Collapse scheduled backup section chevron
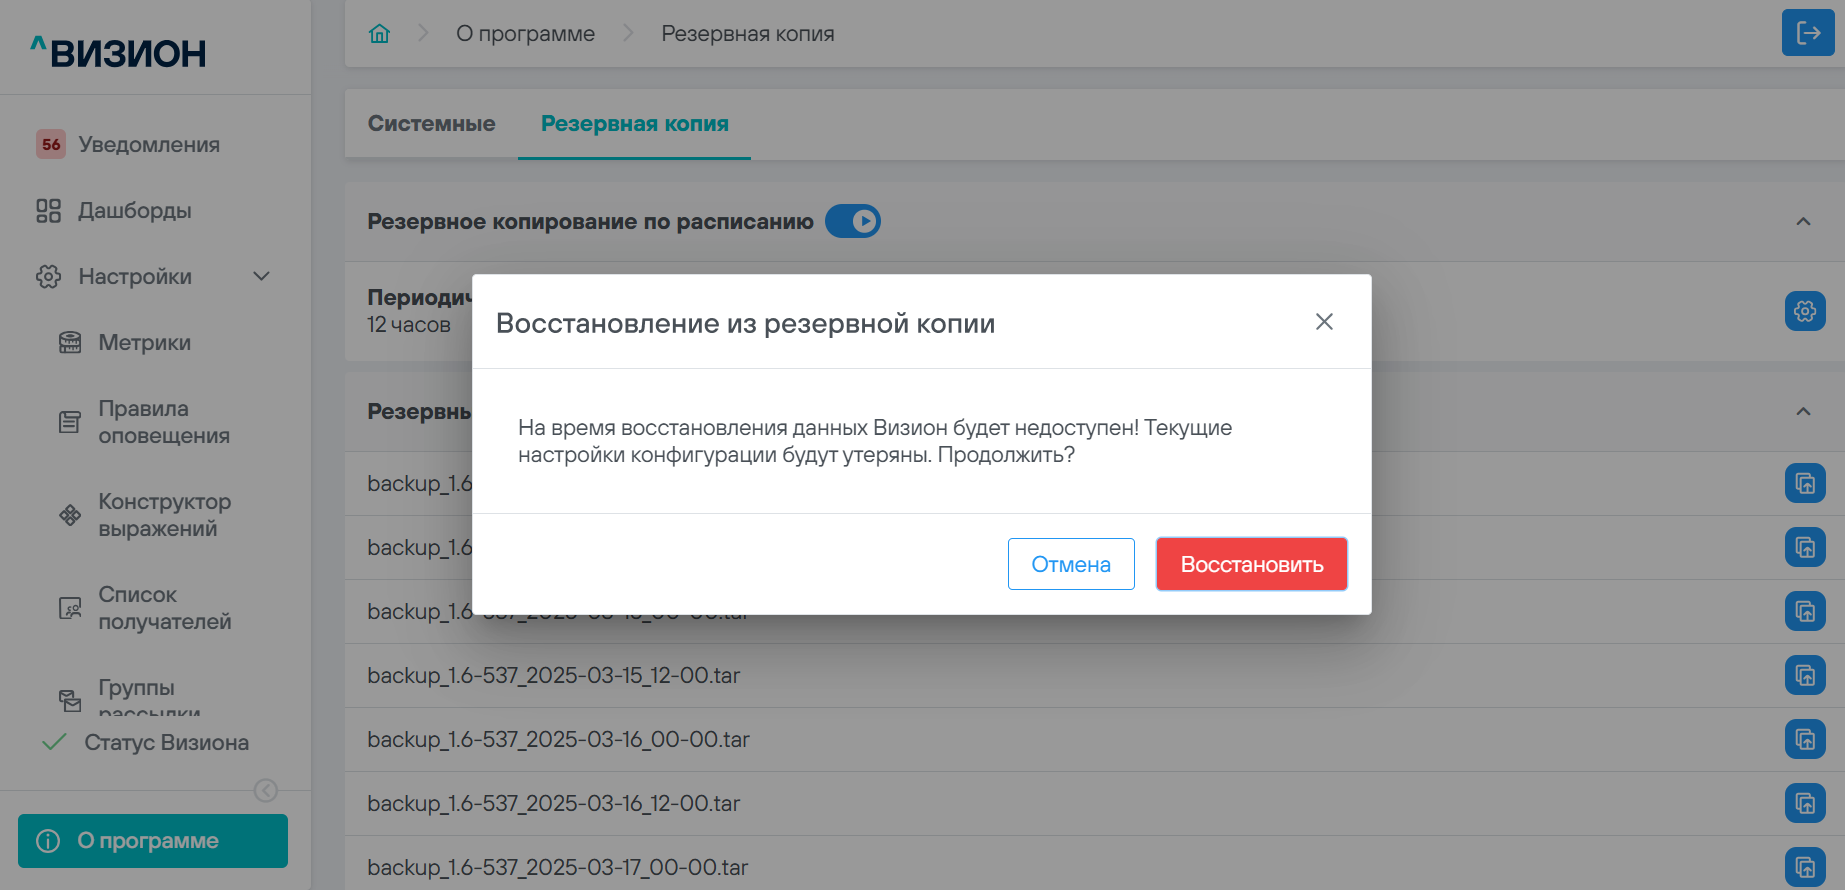The image size is (1845, 890). click(x=1803, y=221)
